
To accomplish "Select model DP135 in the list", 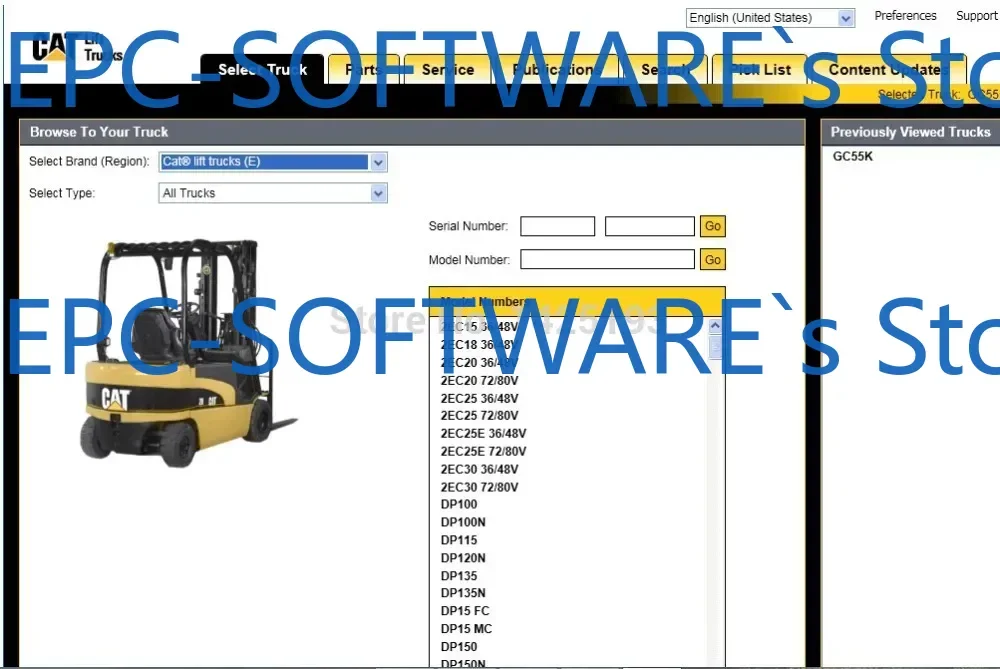I will (459, 576).
